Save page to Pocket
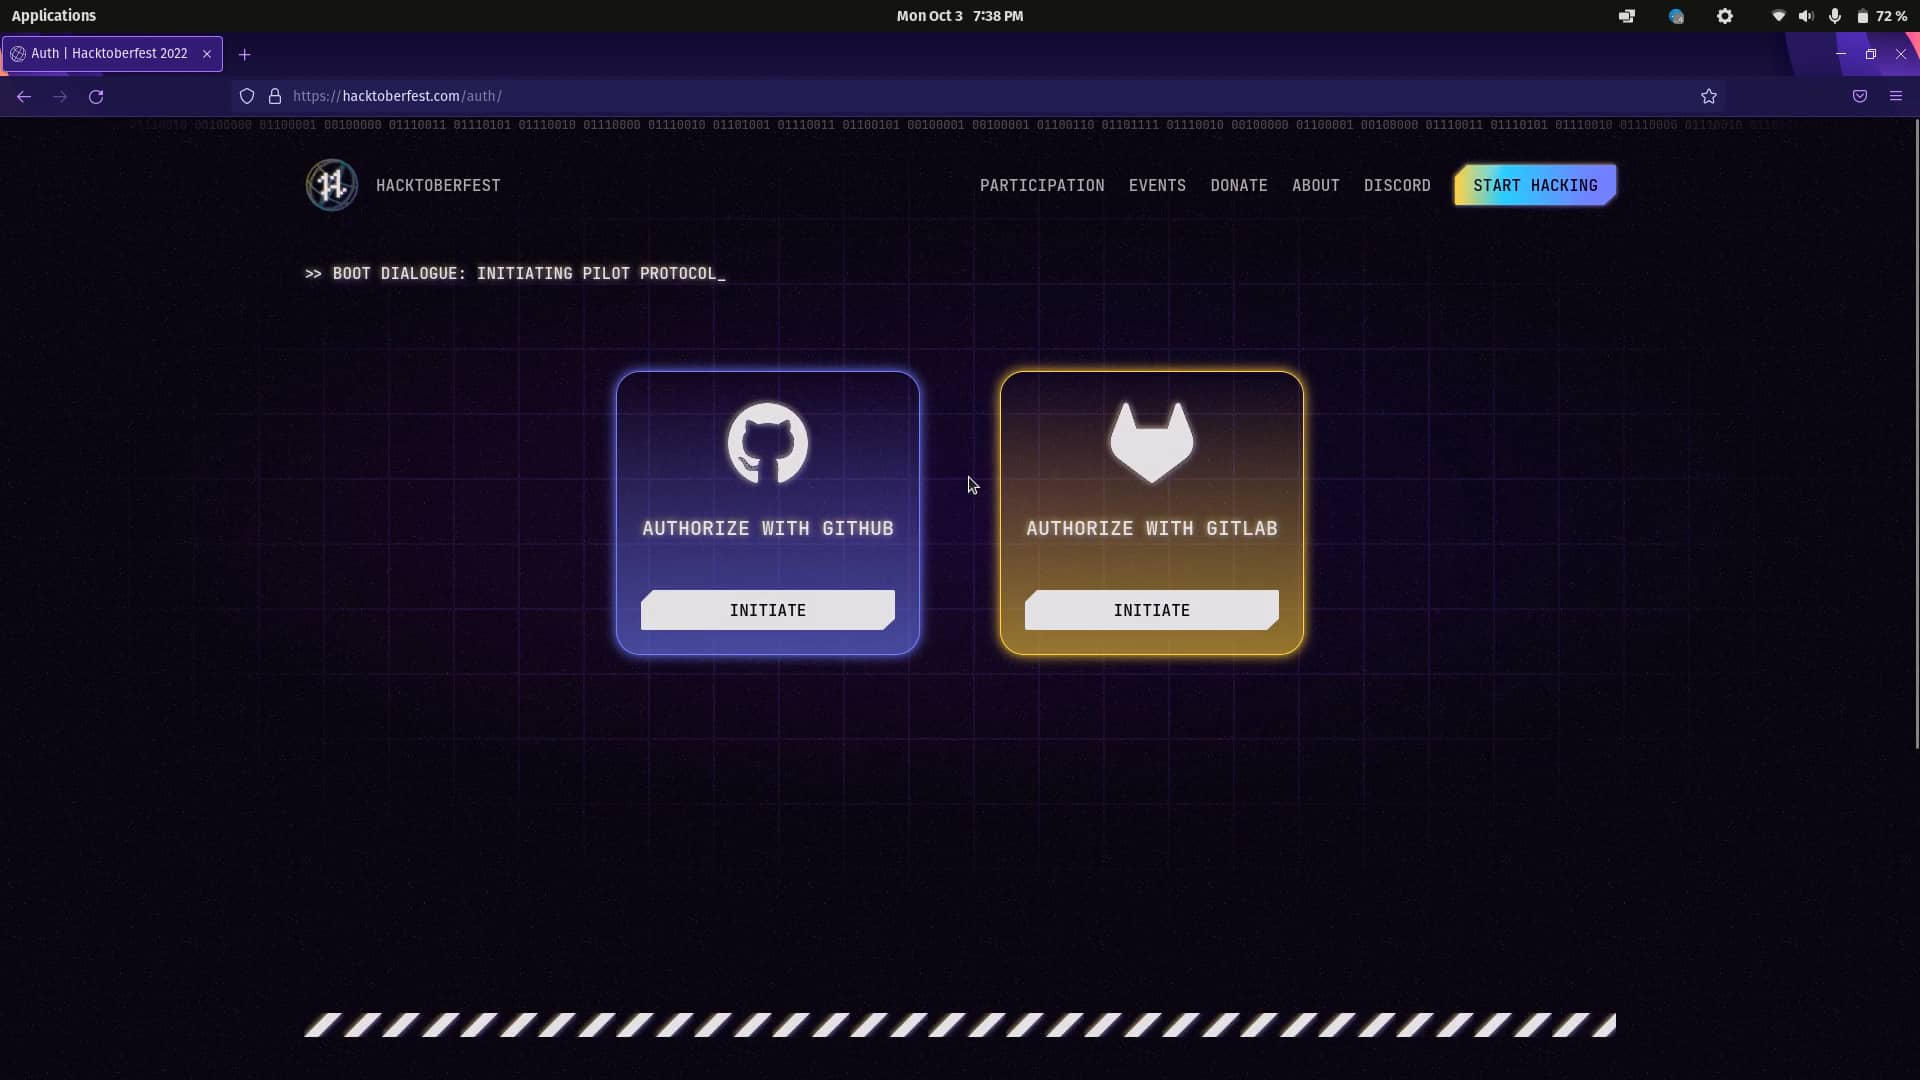The width and height of the screenshot is (1920, 1080). (1860, 96)
